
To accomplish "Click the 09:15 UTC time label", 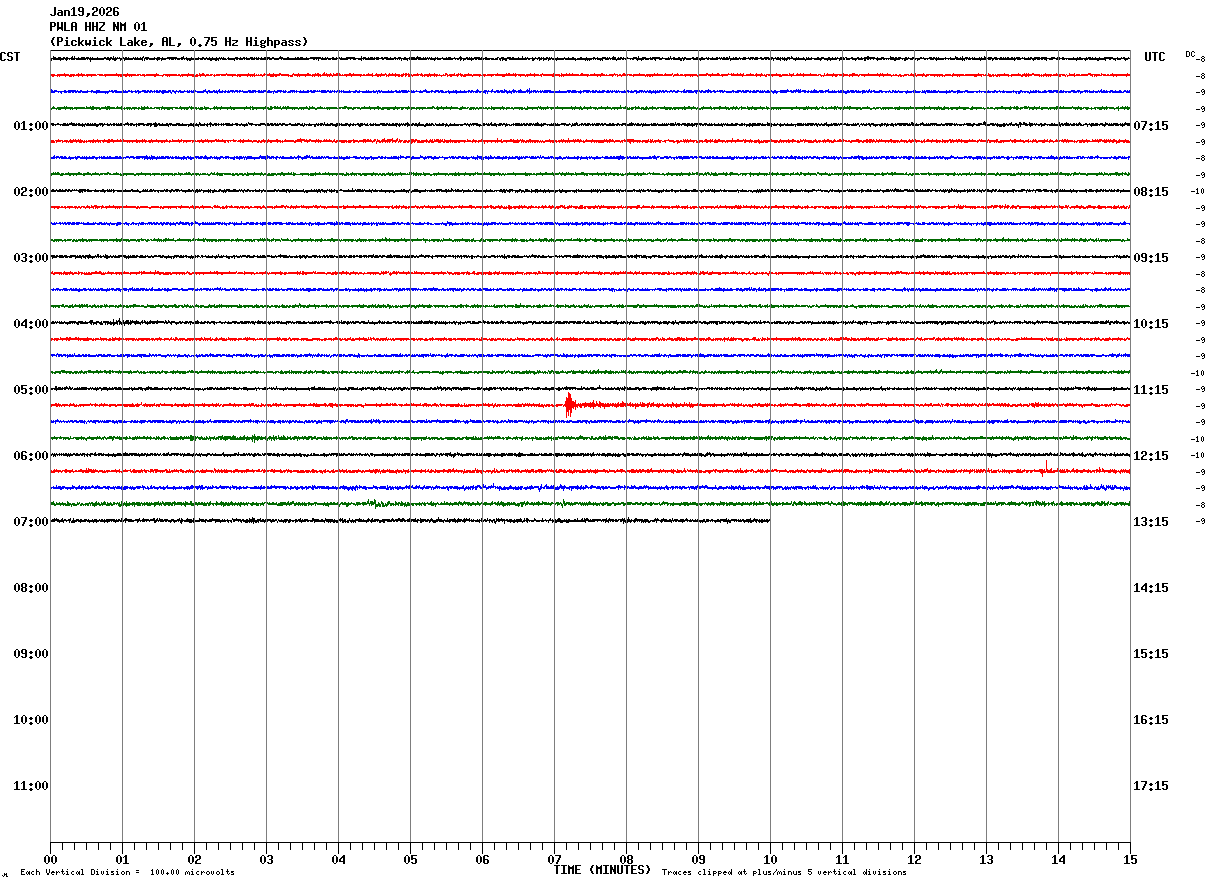I will tap(1151, 258).
